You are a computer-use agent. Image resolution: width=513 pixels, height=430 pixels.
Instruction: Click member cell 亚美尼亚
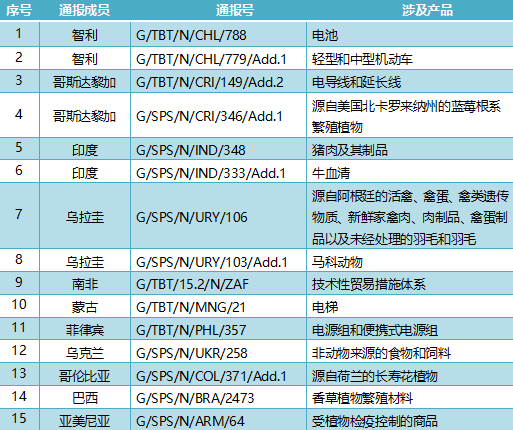84,421
